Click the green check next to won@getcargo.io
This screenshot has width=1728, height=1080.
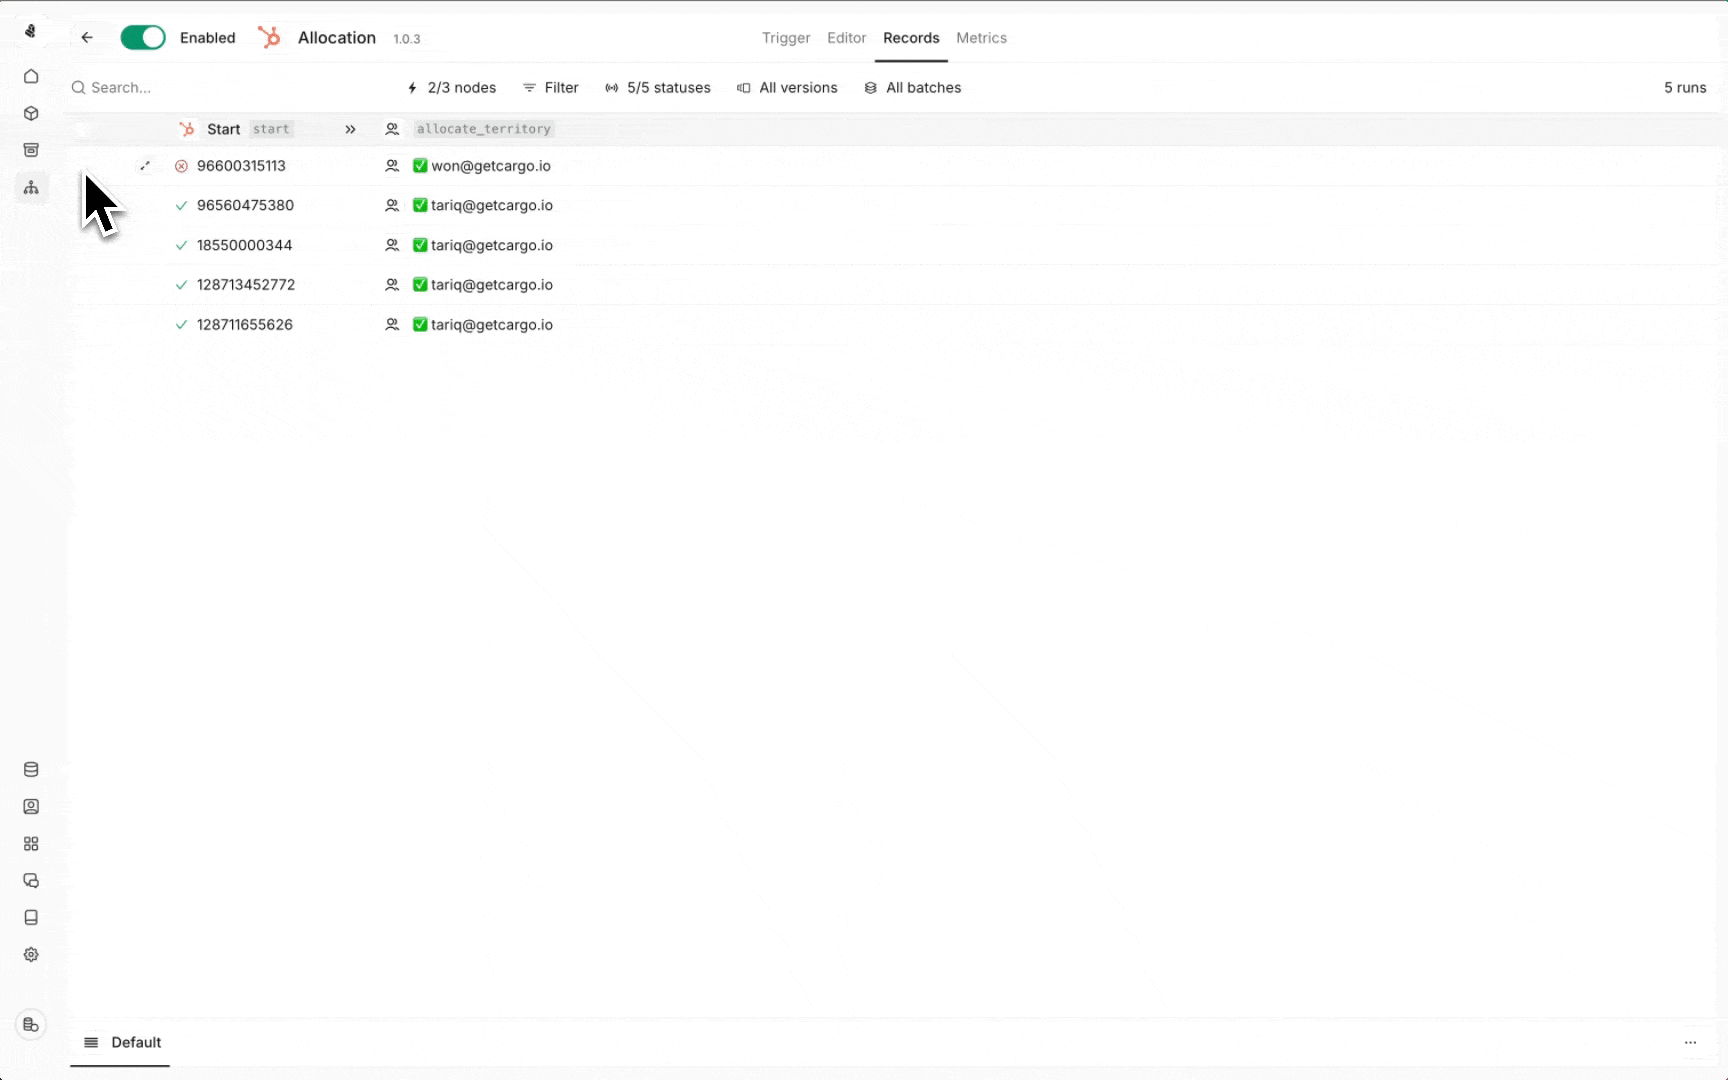tap(420, 166)
